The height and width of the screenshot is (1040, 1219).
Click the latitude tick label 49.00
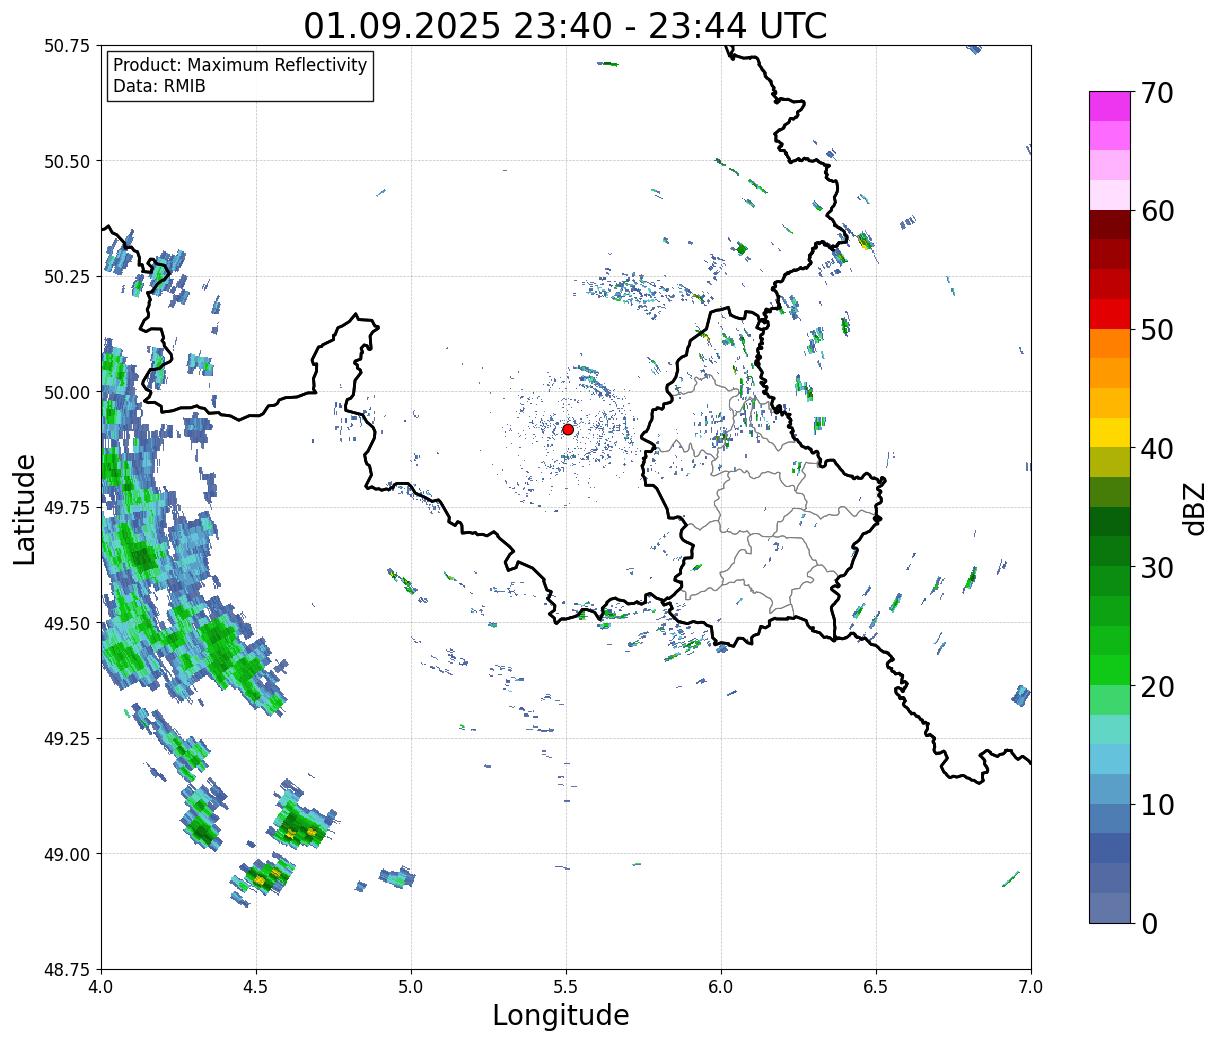tap(67, 854)
